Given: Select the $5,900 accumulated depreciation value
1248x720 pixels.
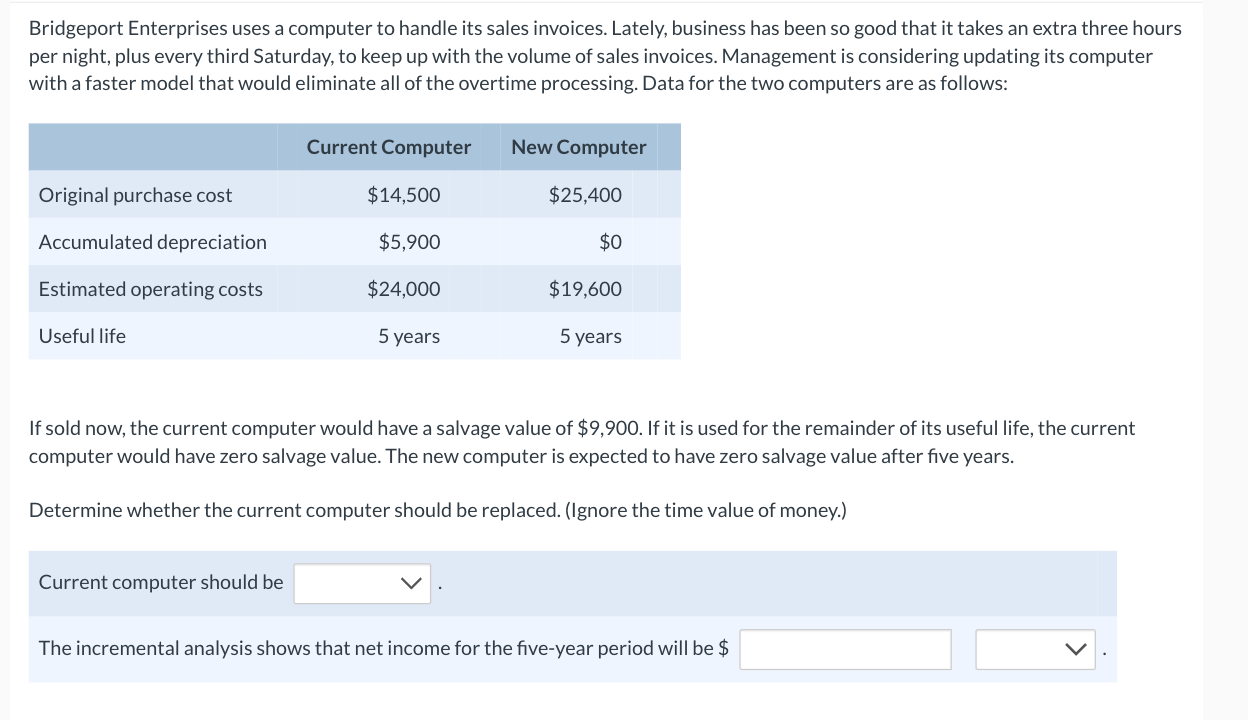Looking at the screenshot, I should click(x=409, y=242).
